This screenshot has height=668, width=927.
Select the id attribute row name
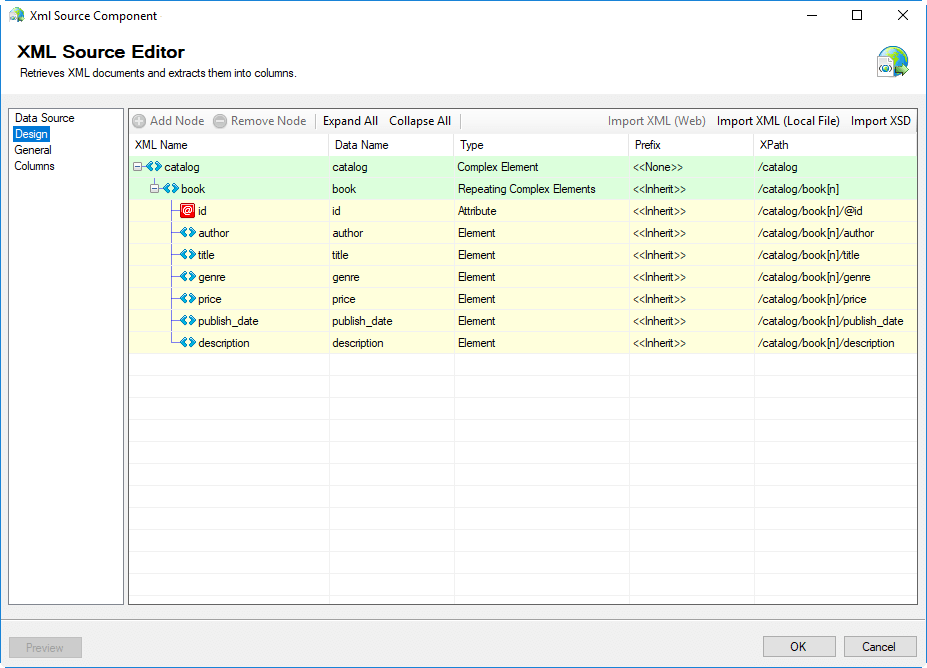(x=202, y=211)
